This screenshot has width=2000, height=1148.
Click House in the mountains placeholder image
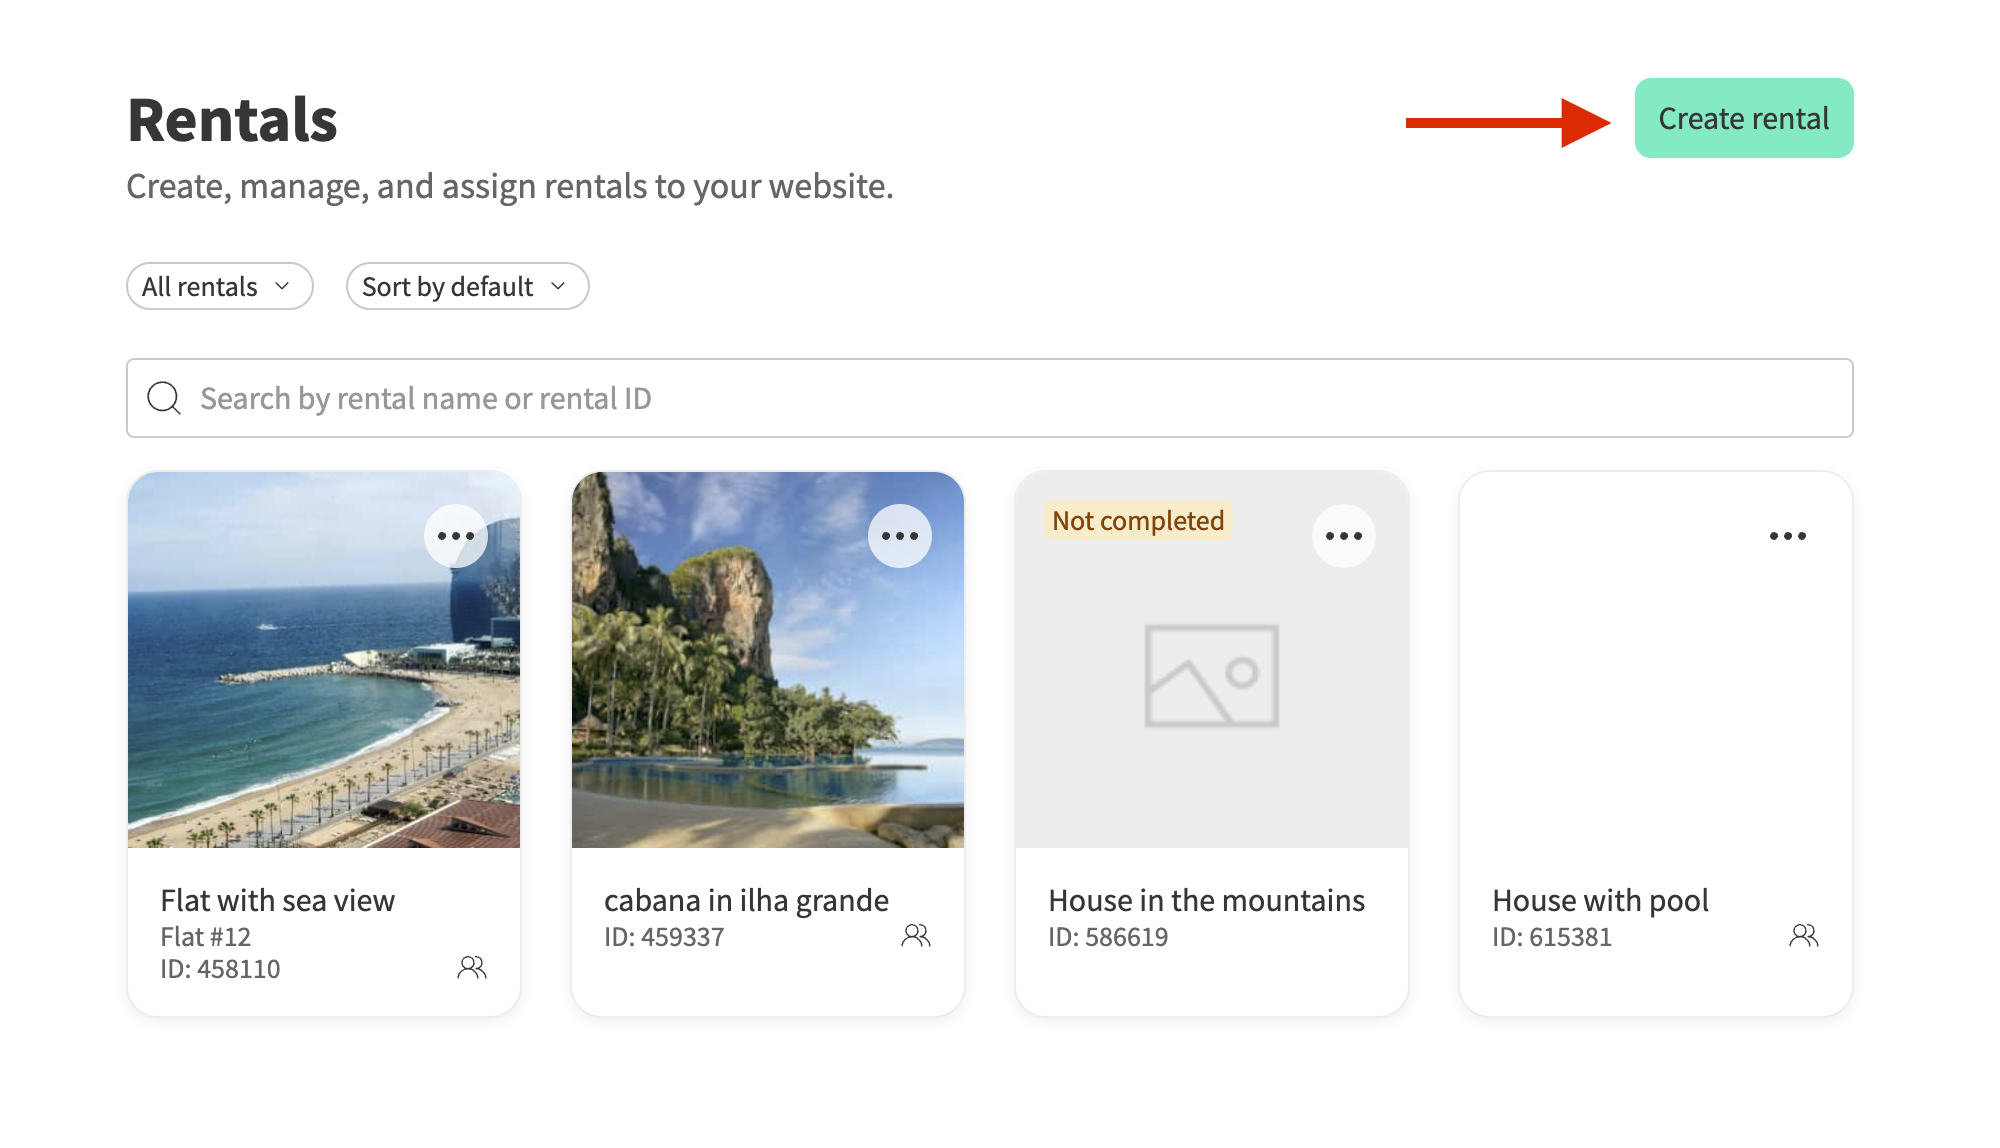coord(1211,676)
